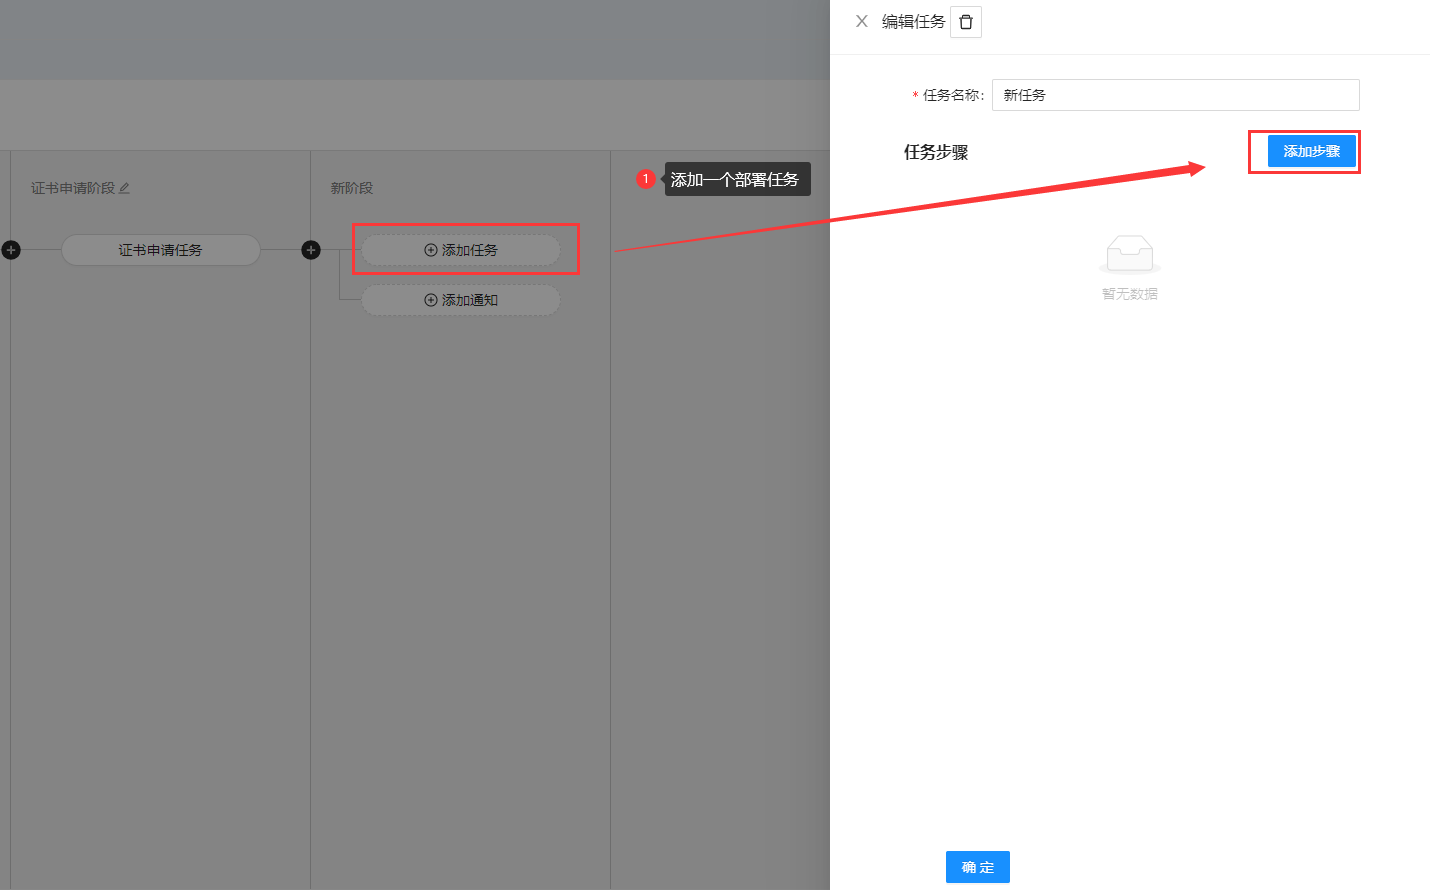Select the 新阶段 stage title
1430x890 pixels.
(351, 188)
